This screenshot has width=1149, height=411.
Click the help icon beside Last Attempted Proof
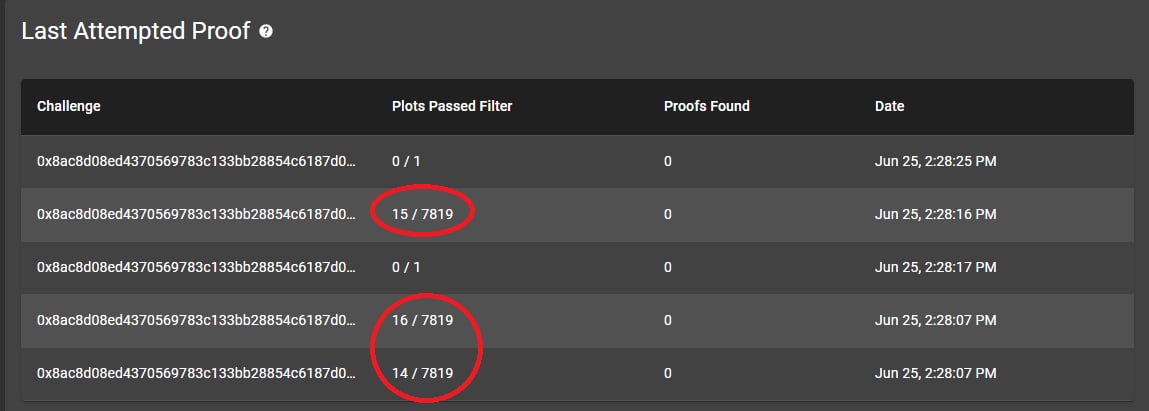tap(267, 32)
